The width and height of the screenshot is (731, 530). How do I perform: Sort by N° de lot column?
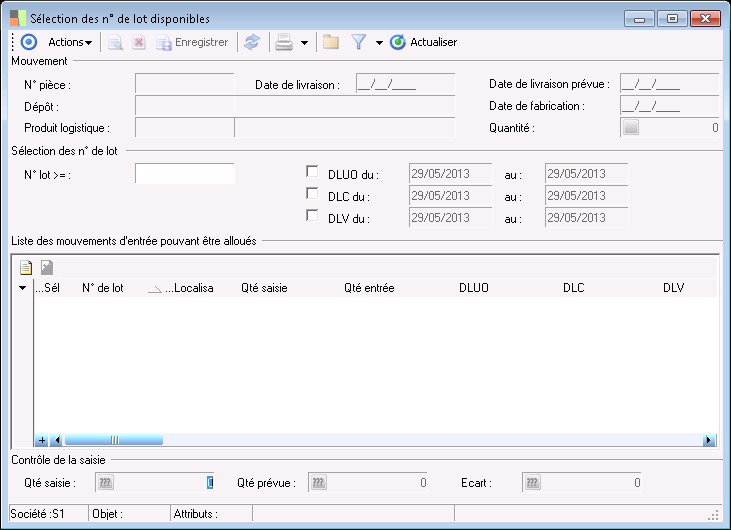[x=103, y=288]
